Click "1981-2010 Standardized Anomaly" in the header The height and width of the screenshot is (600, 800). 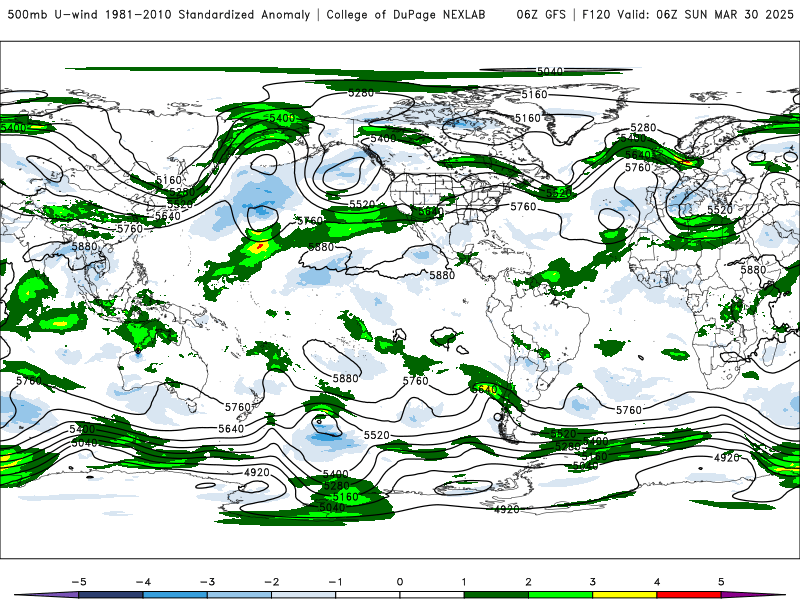click(x=208, y=14)
